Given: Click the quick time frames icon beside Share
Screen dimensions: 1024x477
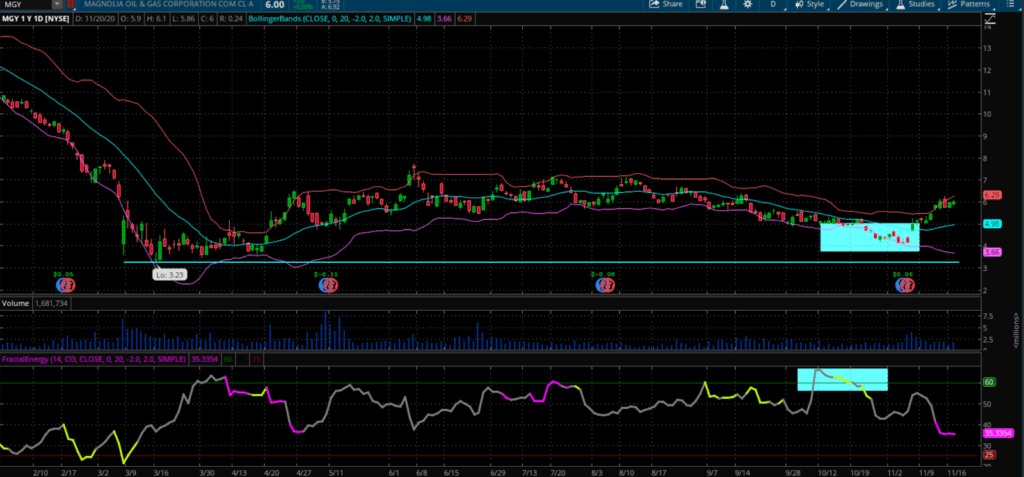Looking at the screenshot, I should (701, 4).
